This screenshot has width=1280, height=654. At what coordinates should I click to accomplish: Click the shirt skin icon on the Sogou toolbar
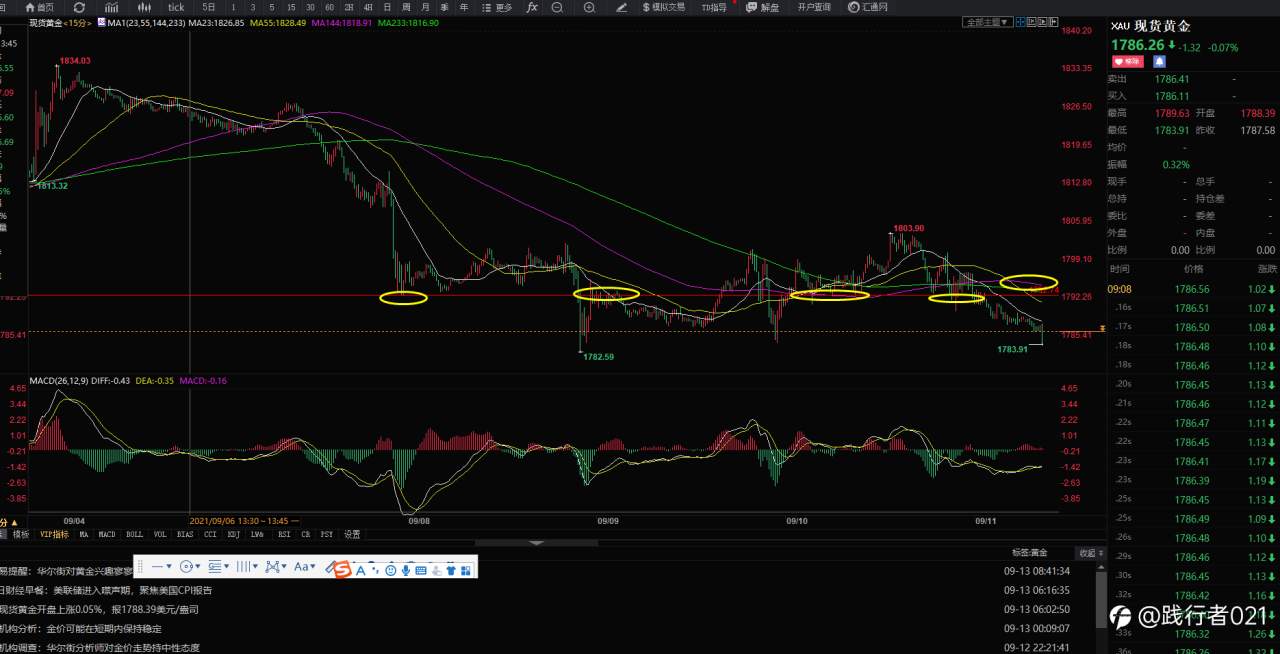click(x=450, y=570)
